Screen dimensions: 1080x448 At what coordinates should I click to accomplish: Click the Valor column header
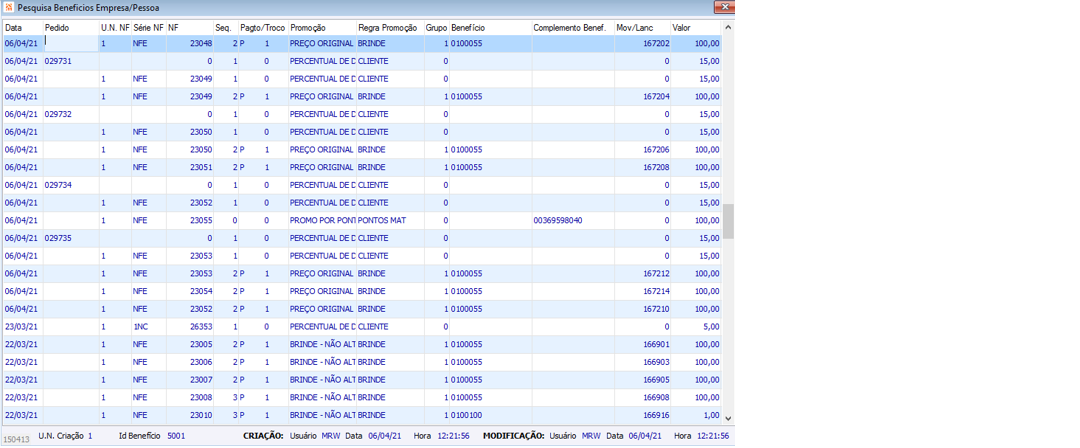[x=696, y=28]
